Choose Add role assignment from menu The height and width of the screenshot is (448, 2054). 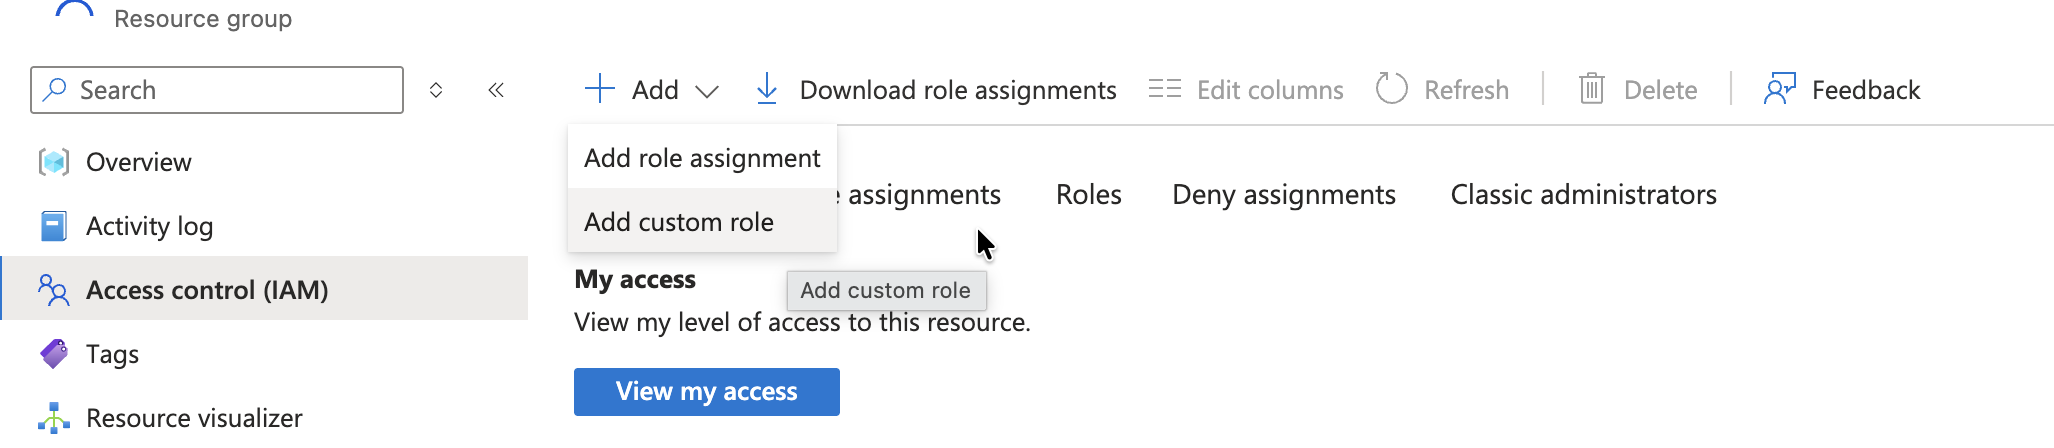pos(702,158)
